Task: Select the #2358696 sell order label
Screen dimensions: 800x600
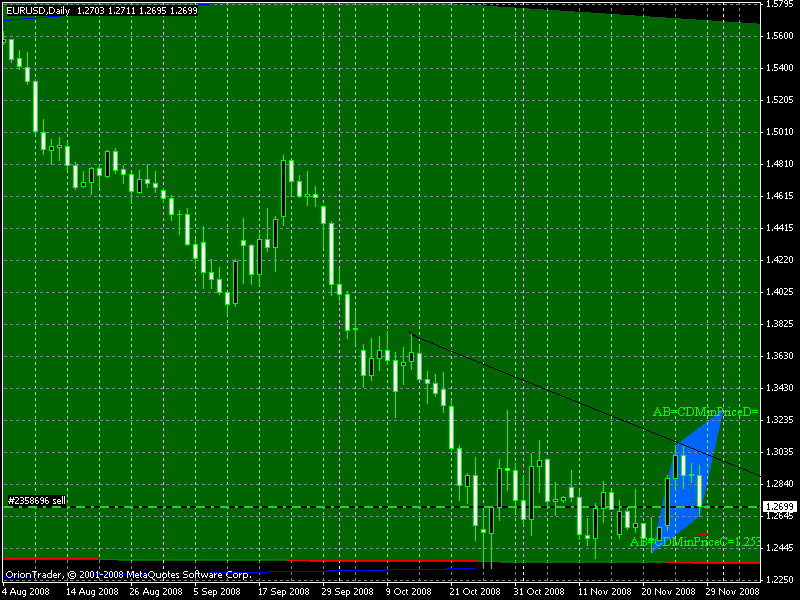Action: click(37, 501)
